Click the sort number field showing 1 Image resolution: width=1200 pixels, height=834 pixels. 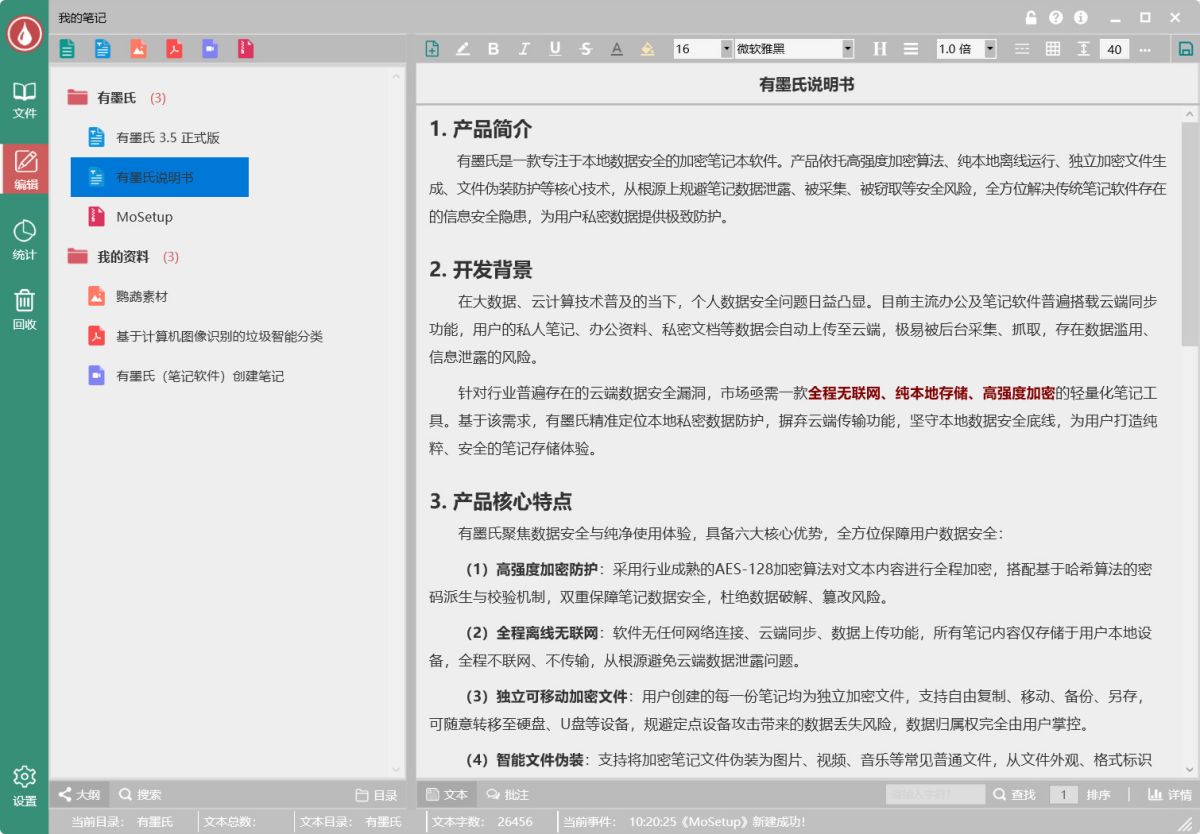[1063, 795]
